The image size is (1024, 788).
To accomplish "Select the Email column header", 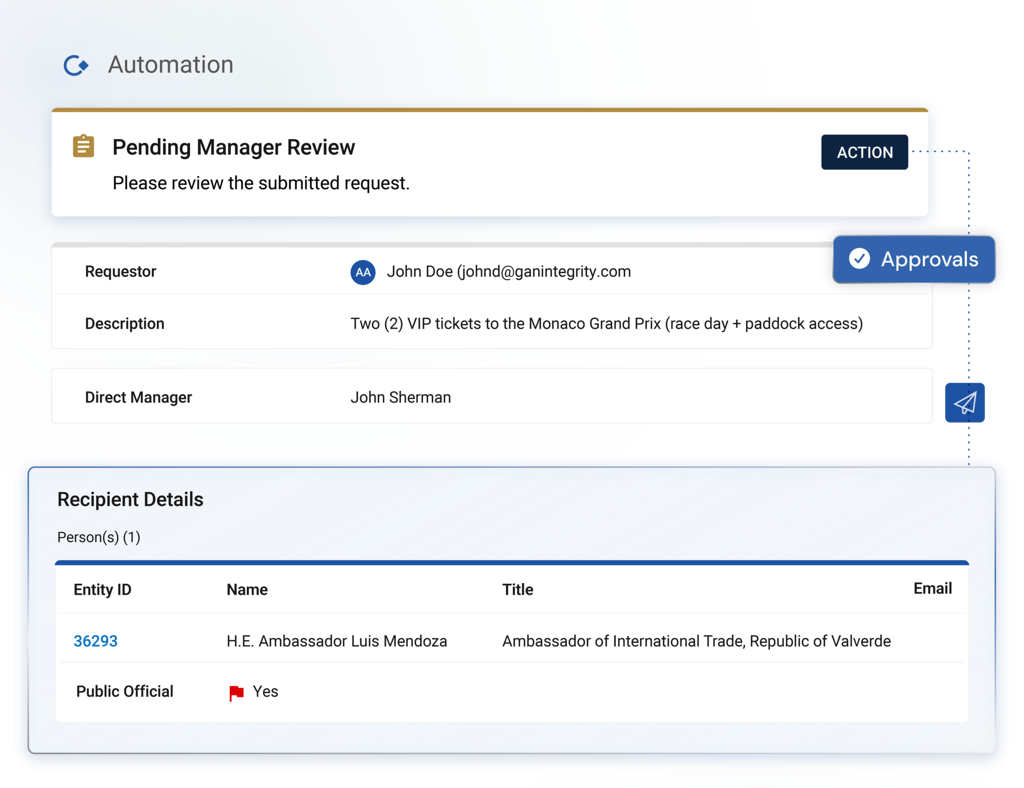I will click(933, 589).
